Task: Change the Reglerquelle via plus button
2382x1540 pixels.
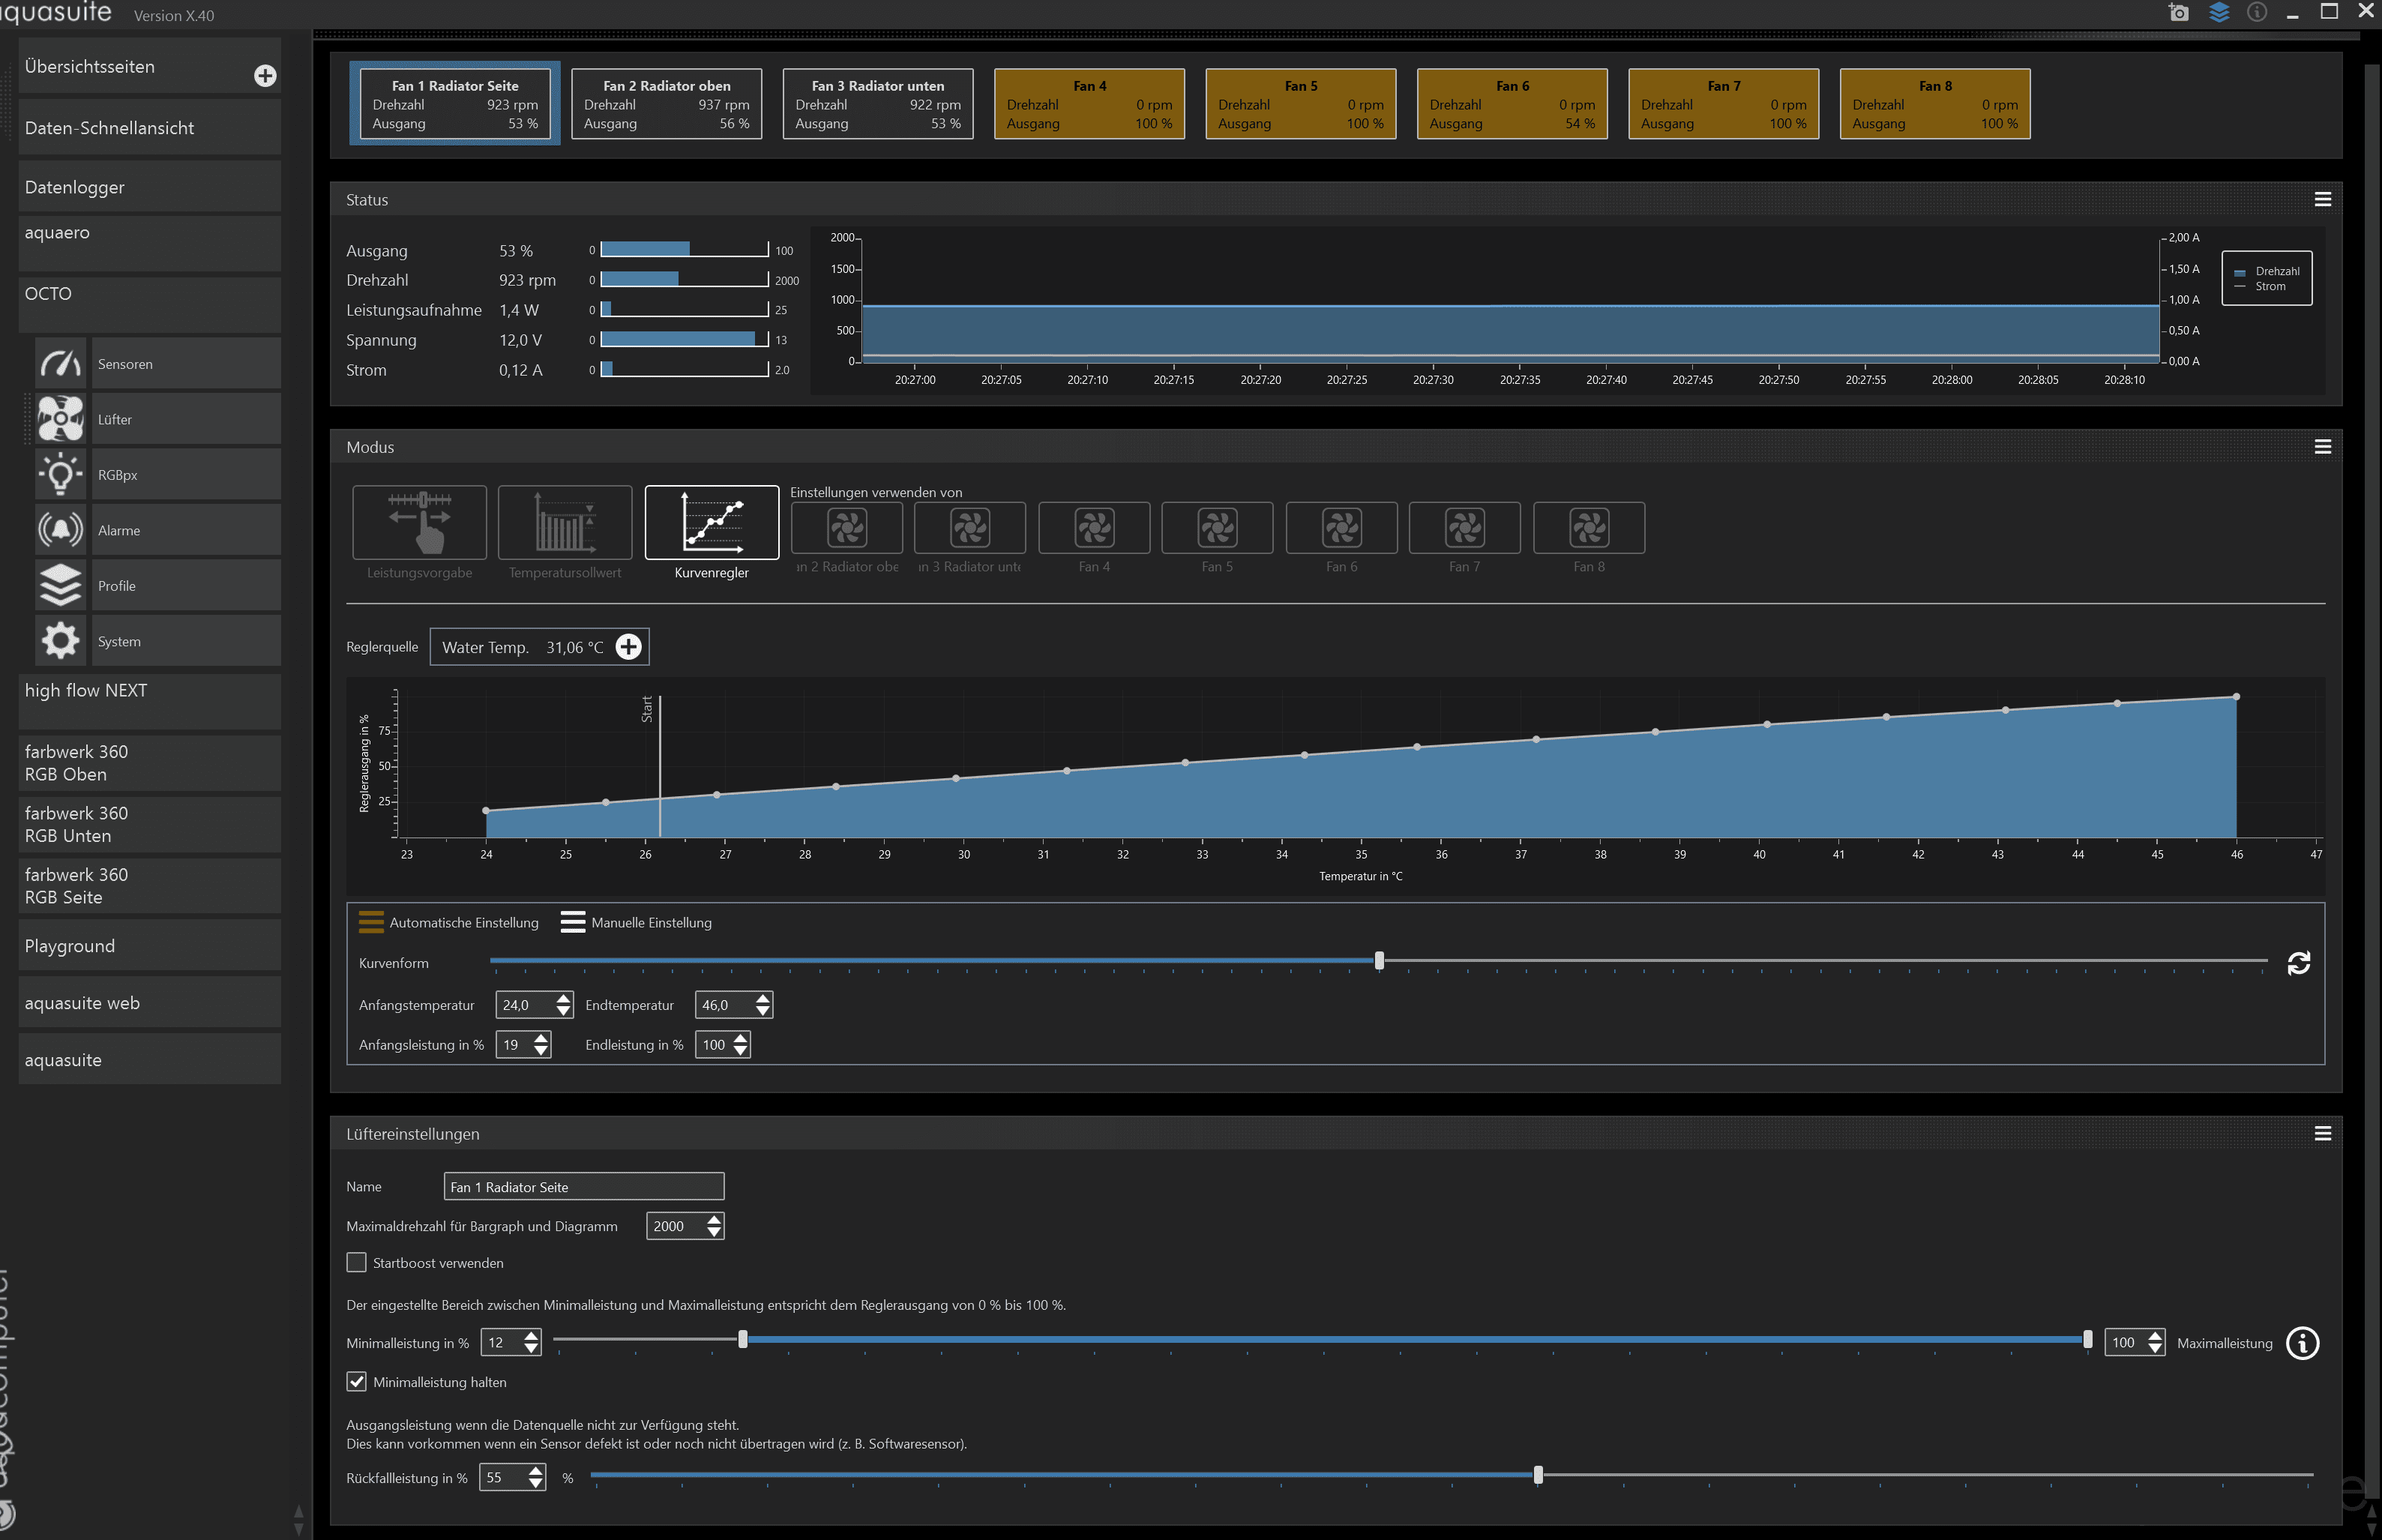Action: coord(628,647)
